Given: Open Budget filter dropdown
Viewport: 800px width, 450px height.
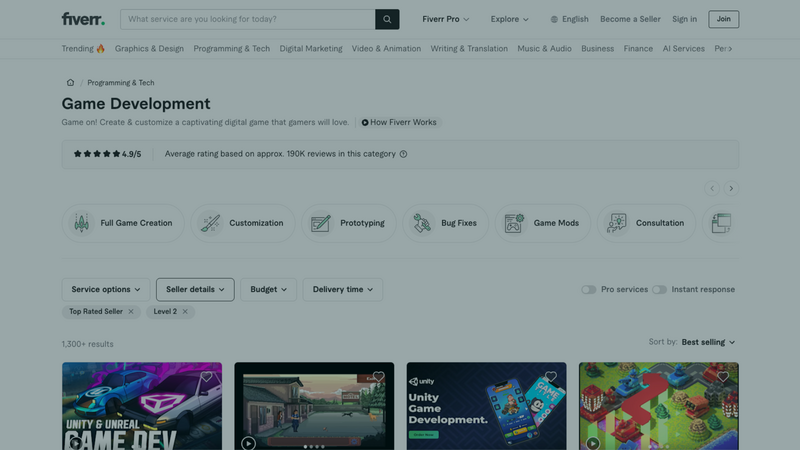Looking at the screenshot, I should click(x=268, y=290).
